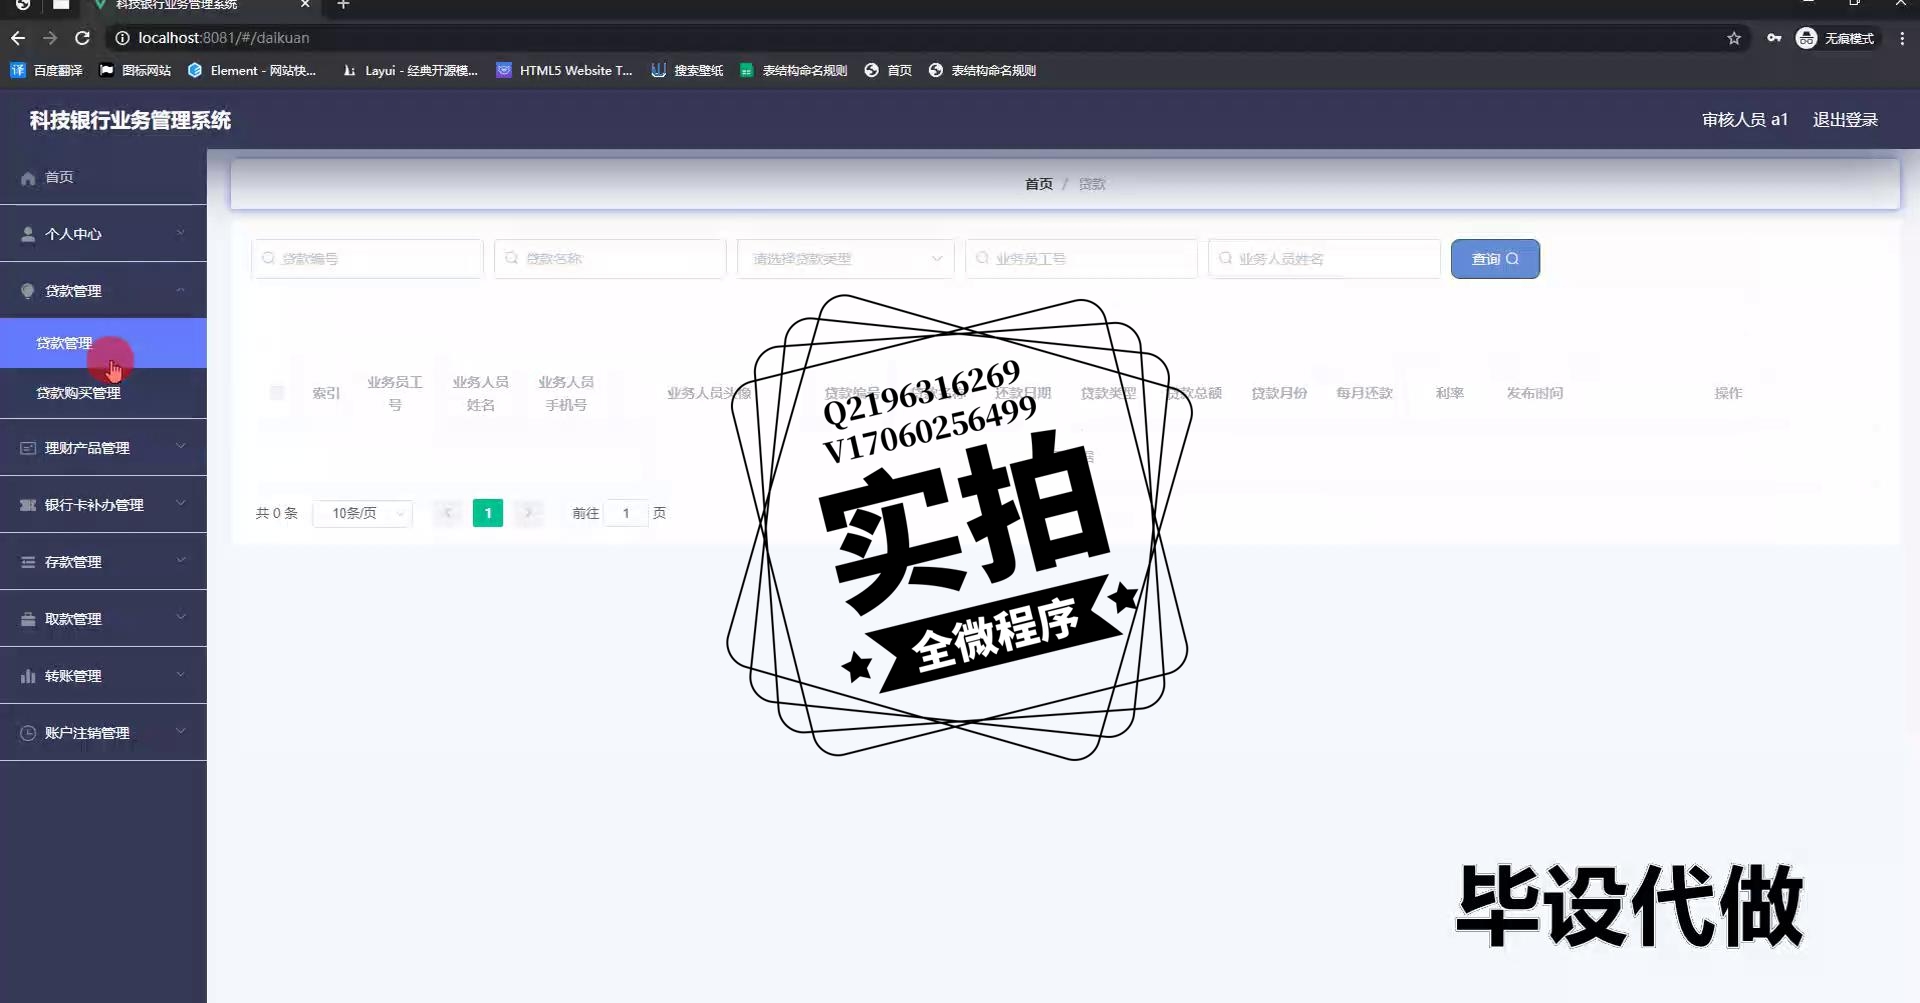Screen dimensions: 1920x1003
Task: Click the chevron on 取款管理 row
Action: point(181,618)
